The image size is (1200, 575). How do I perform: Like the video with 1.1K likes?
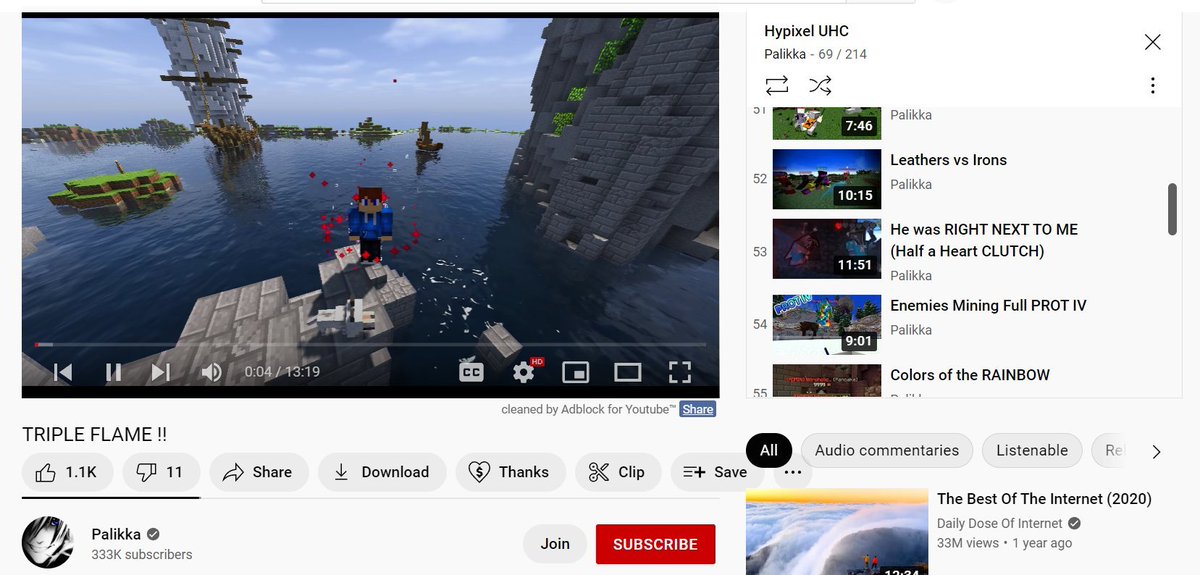tap(66, 472)
